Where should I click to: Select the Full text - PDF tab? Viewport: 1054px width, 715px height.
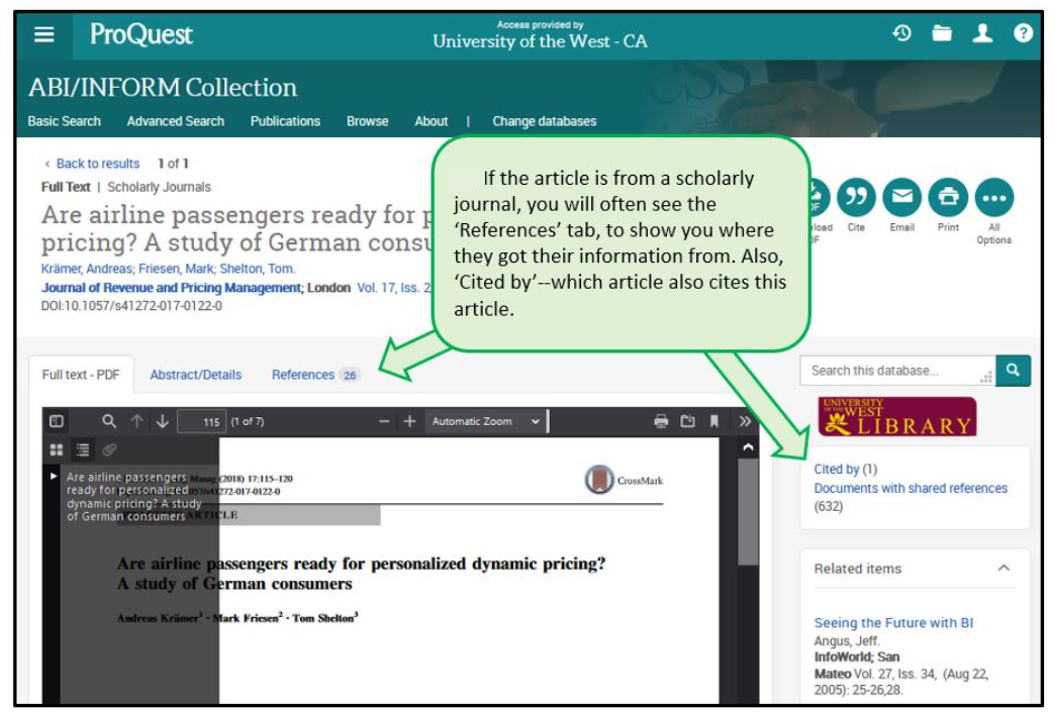(x=81, y=374)
